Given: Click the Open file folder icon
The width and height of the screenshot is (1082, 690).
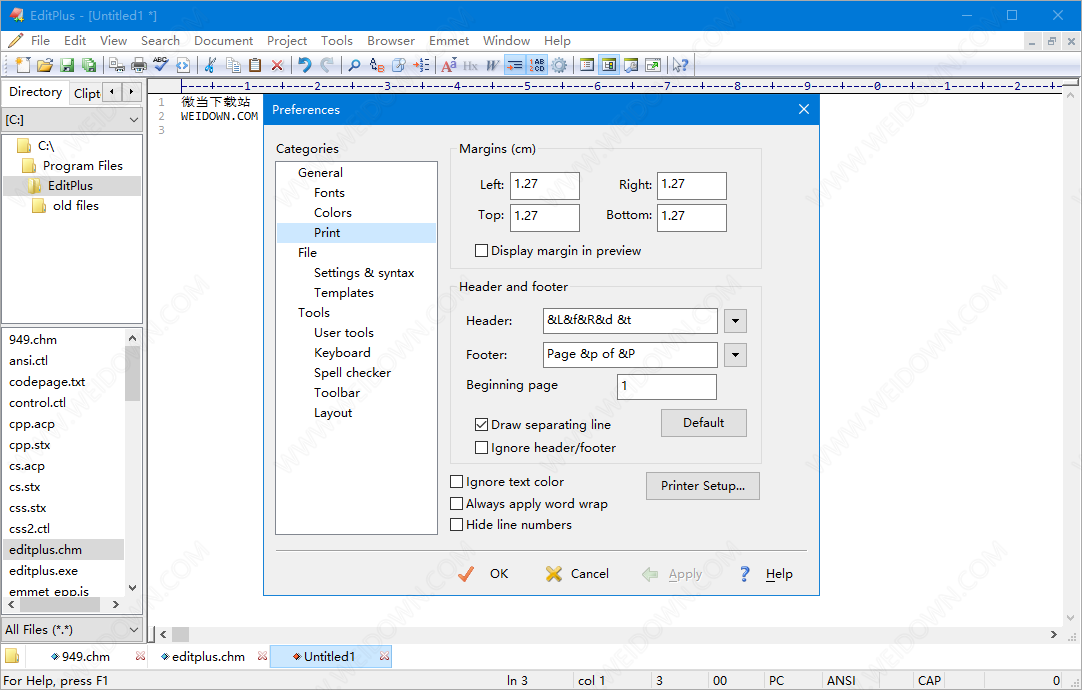Looking at the screenshot, I should coord(45,65).
